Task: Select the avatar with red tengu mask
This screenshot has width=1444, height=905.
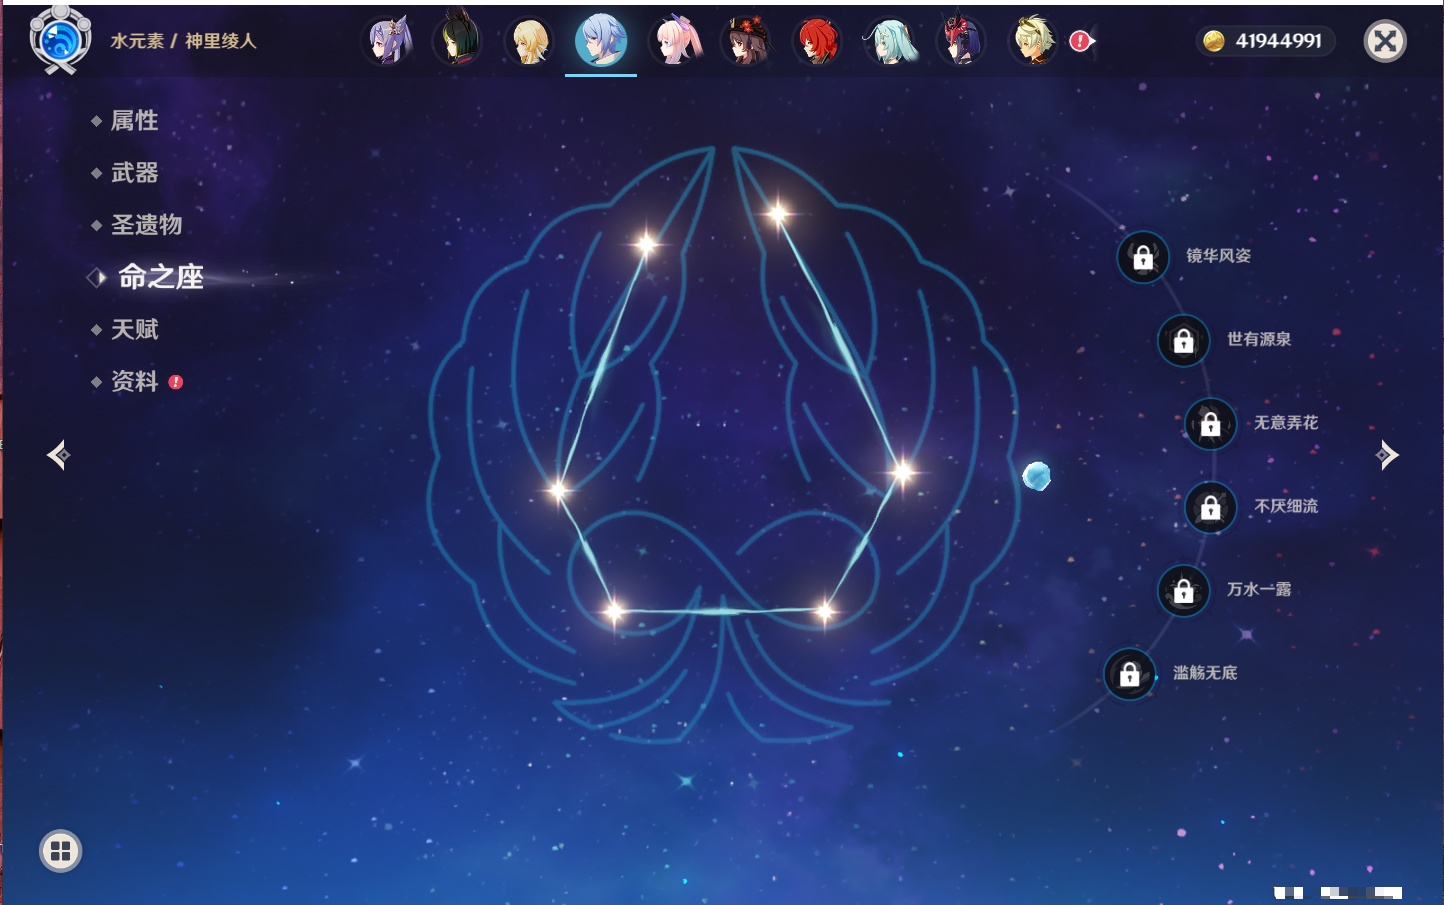Action: 961,41
